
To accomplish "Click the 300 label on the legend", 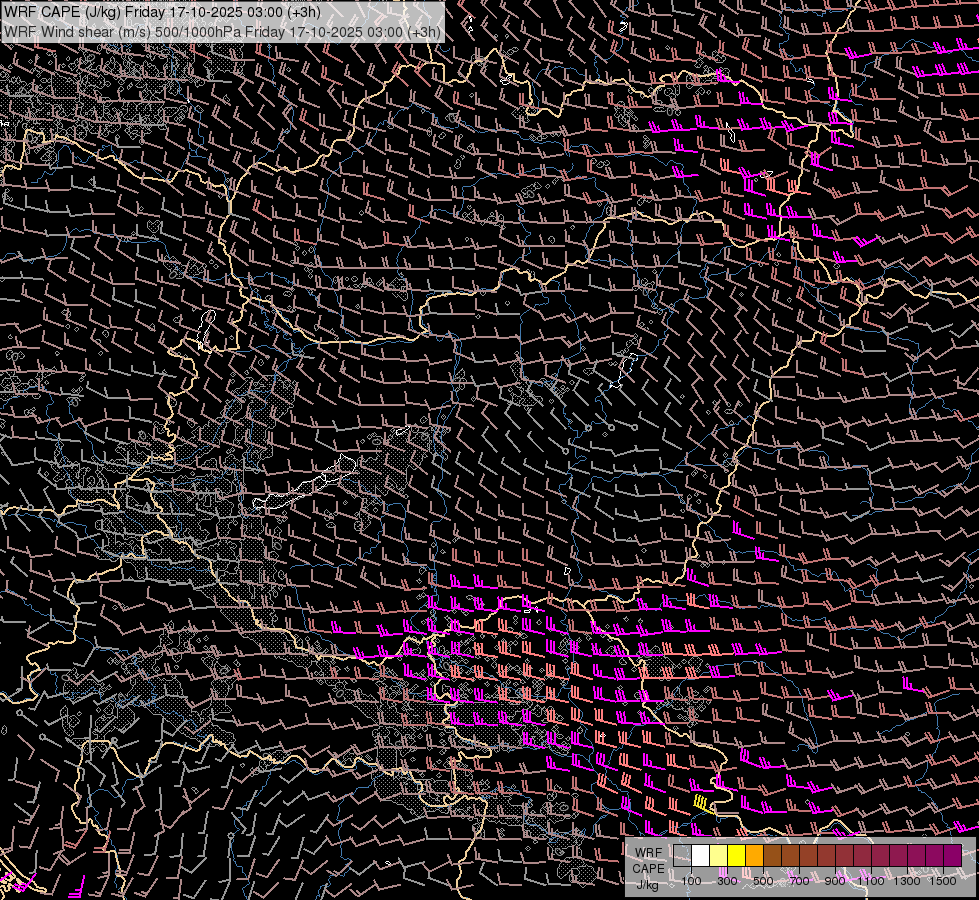I will [727, 881].
